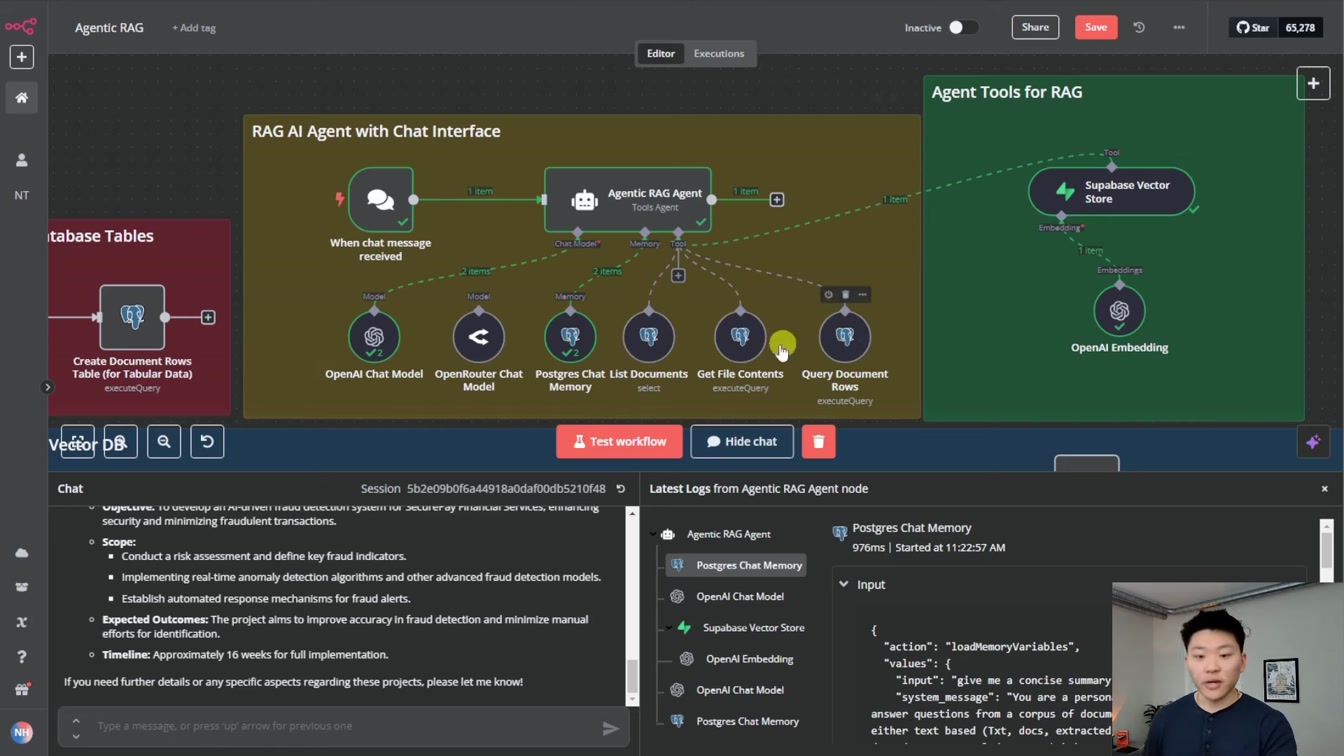The image size is (1344, 756).
Task: Reset the chat session with refresh icon
Action: 620,489
